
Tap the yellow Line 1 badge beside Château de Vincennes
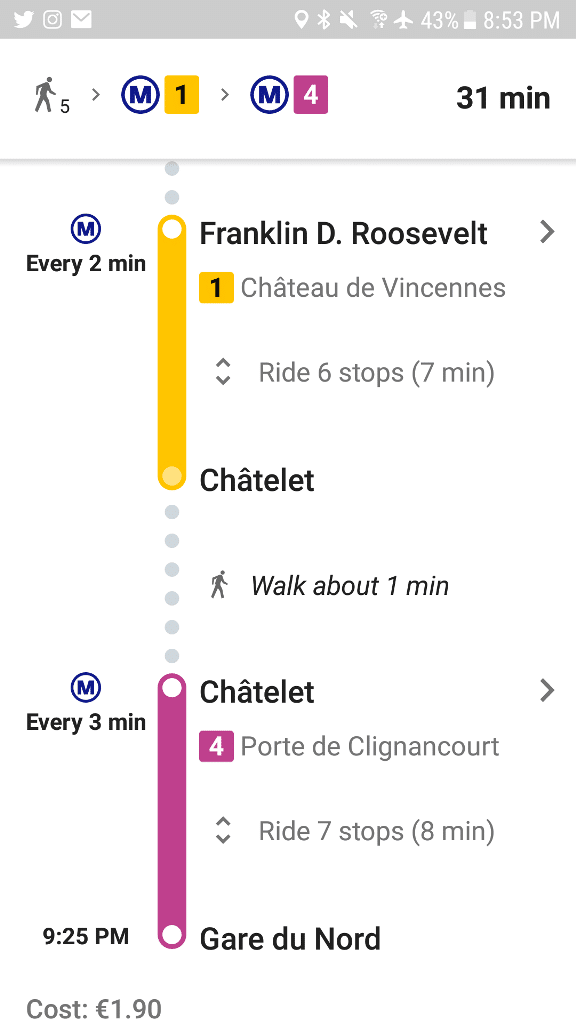click(x=216, y=287)
